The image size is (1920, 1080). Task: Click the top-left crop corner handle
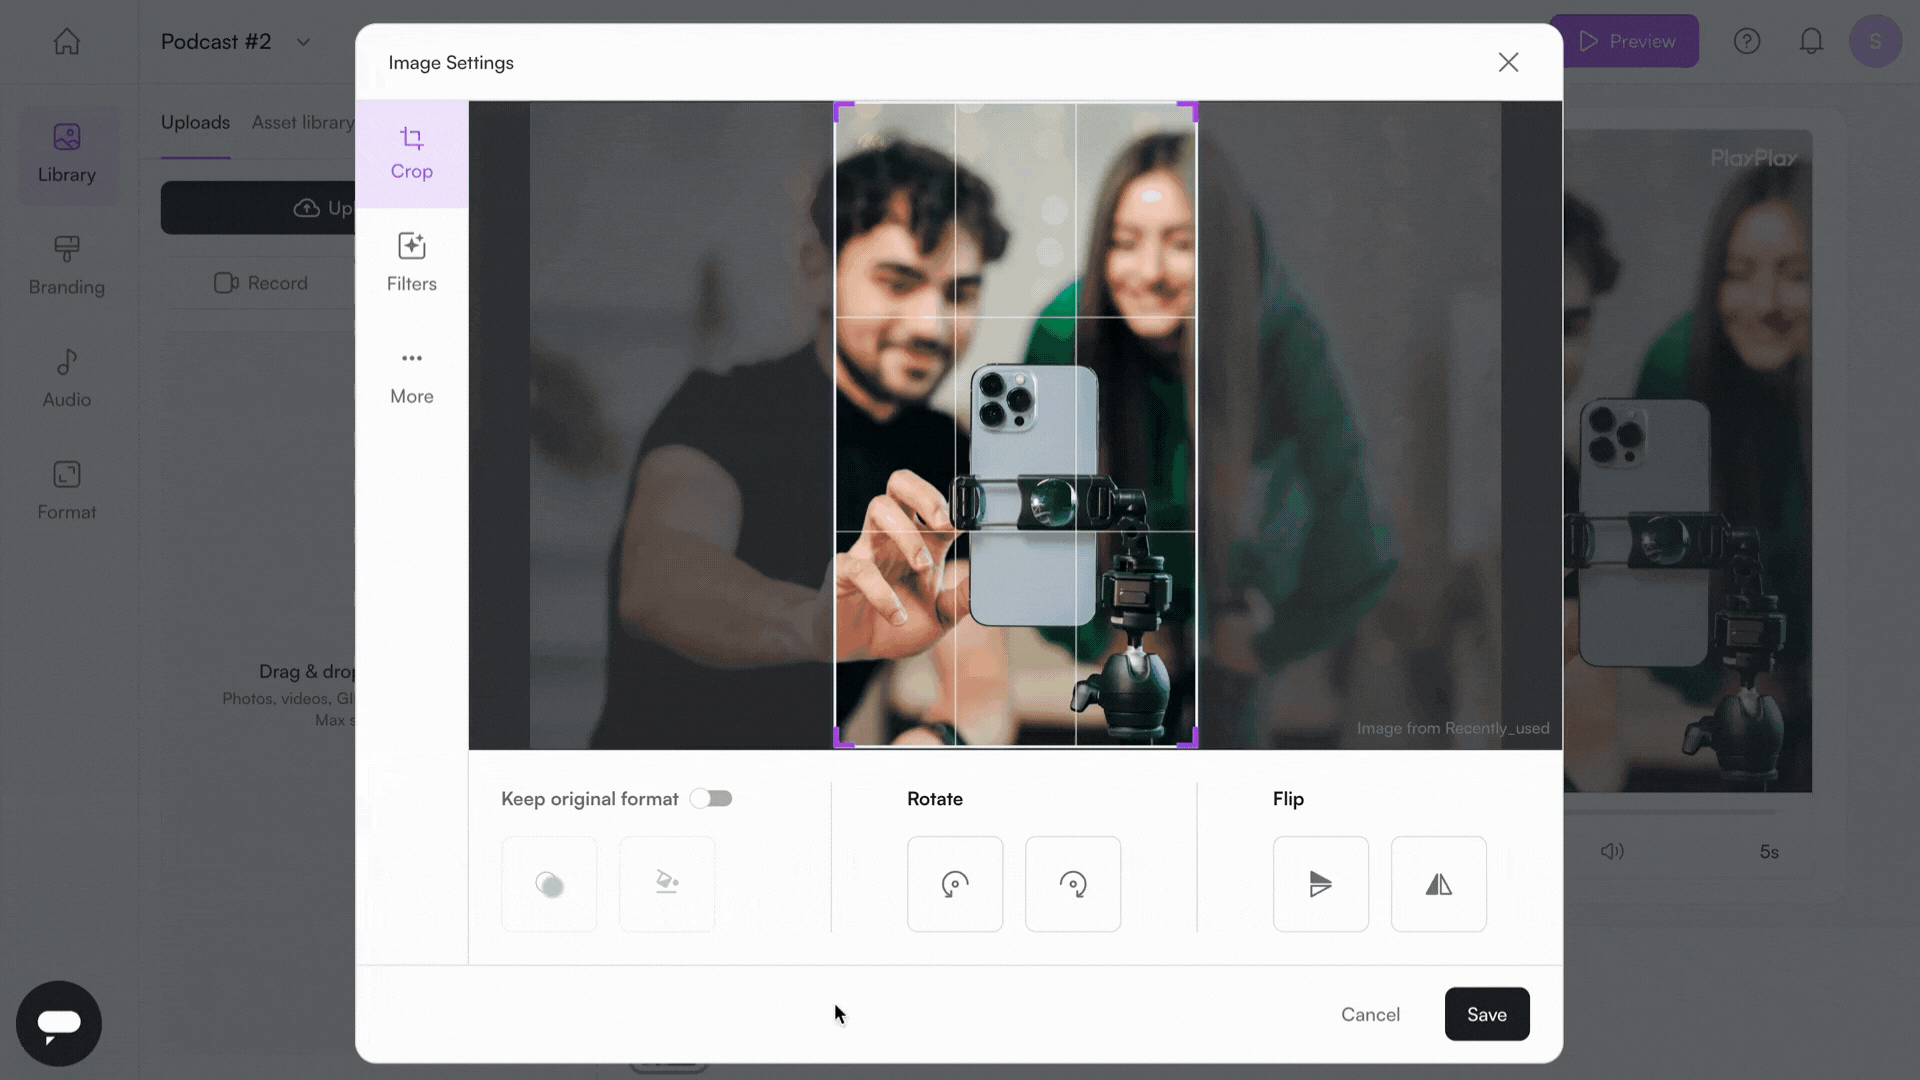coord(841,108)
